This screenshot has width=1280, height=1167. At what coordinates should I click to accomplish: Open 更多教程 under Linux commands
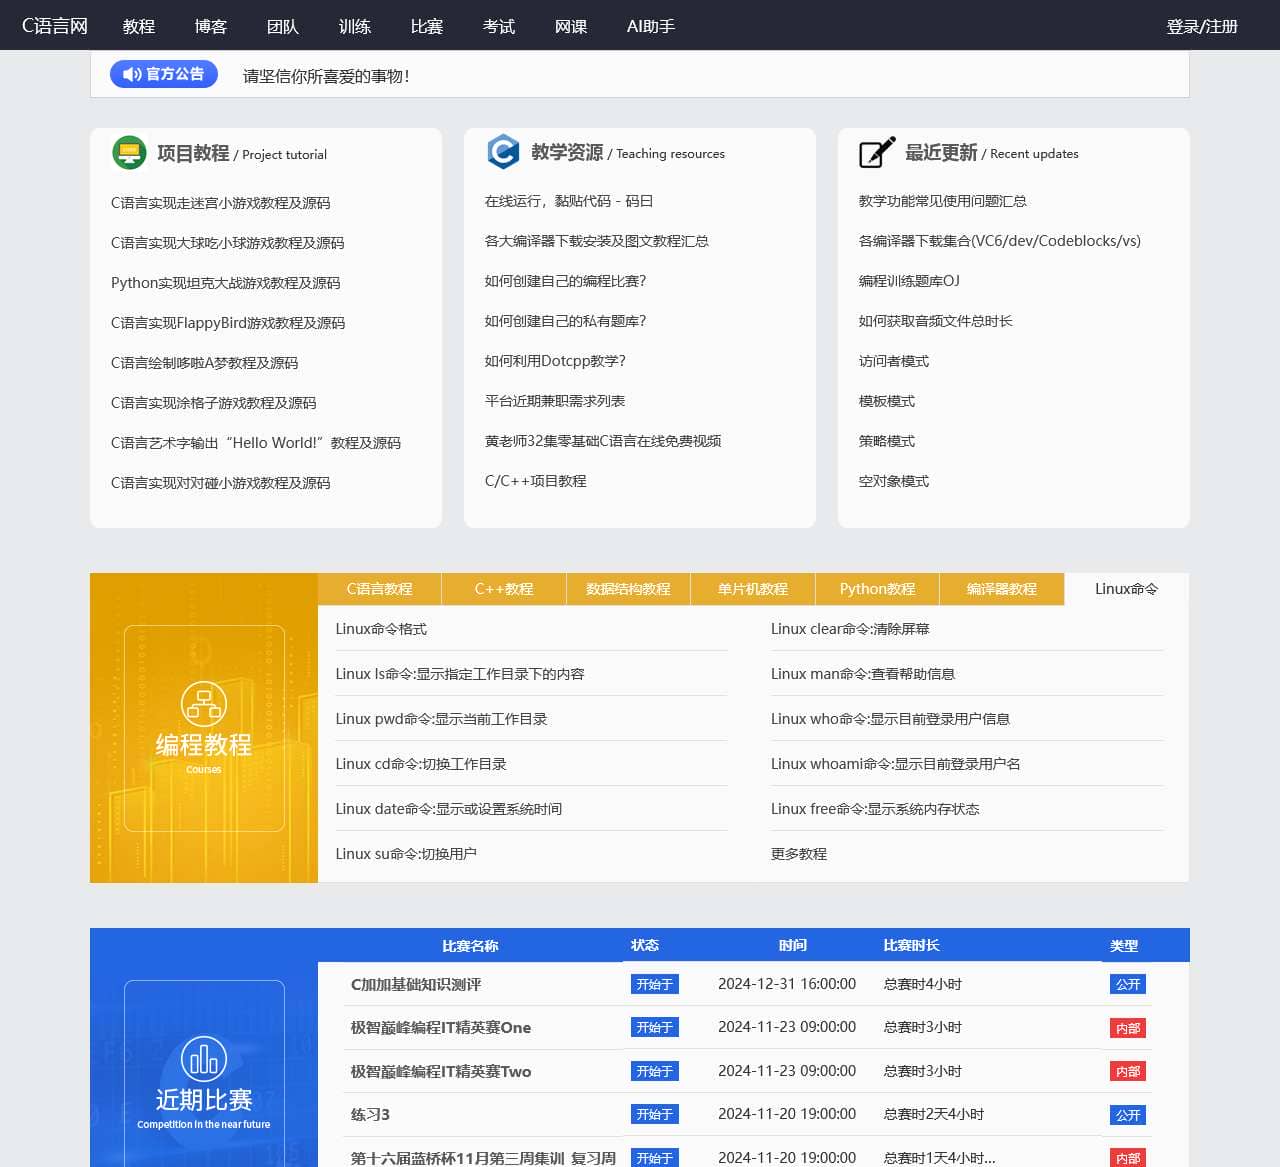pos(798,854)
